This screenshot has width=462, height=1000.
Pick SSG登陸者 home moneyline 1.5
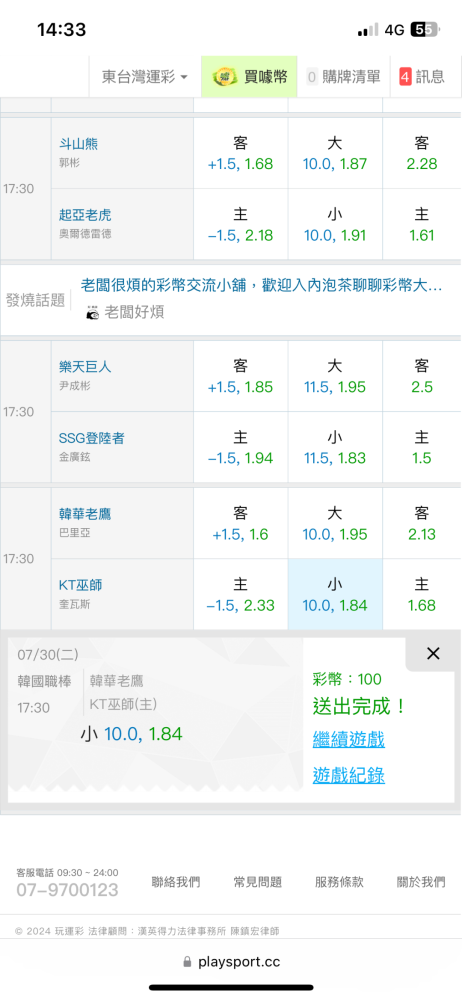coord(422,447)
